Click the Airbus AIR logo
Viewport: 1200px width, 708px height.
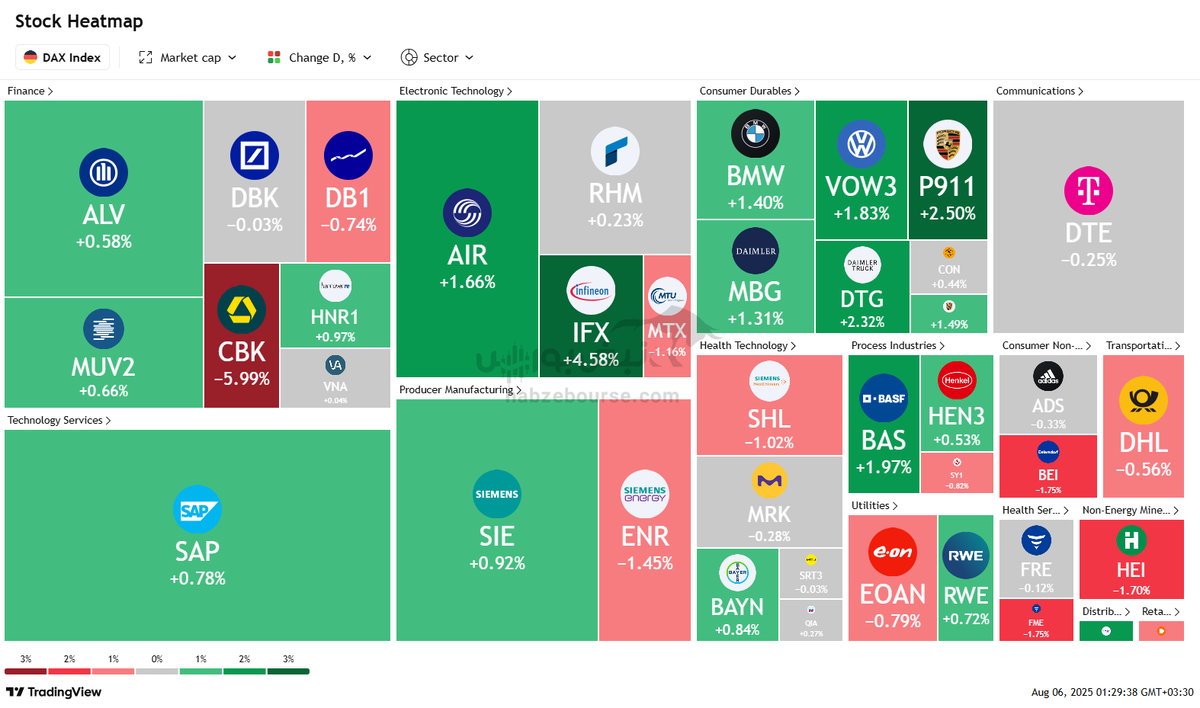click(x=467, y=213)
